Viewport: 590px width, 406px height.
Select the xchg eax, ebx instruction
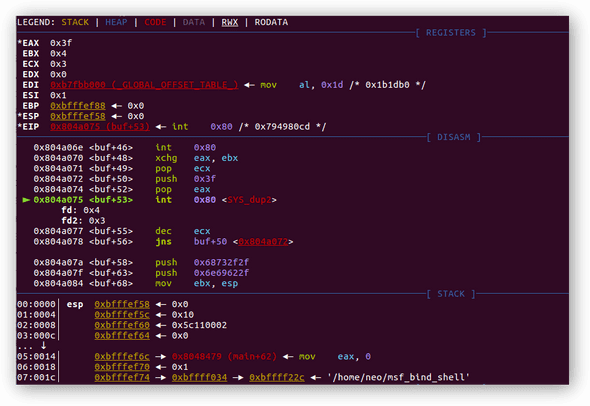tap(197, 158)
